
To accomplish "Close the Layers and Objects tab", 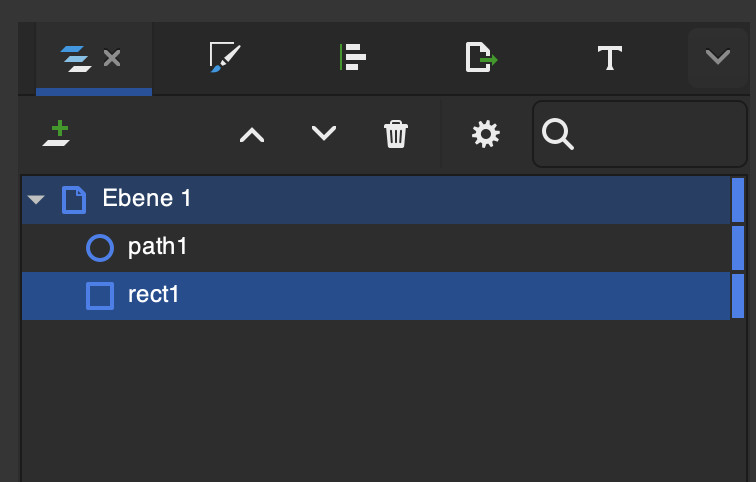I will [x=112, y=58].
